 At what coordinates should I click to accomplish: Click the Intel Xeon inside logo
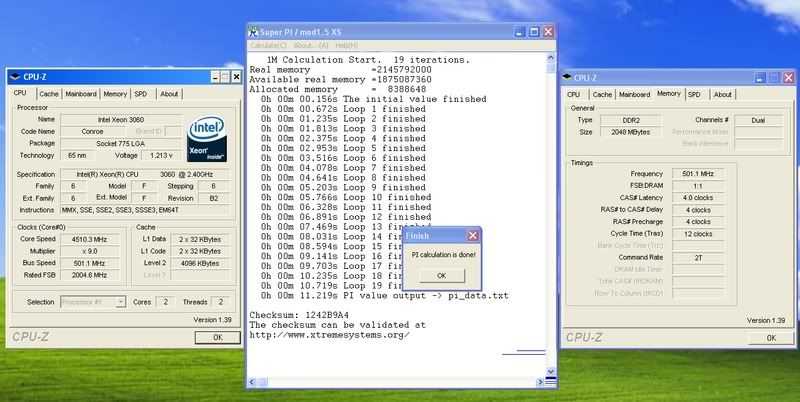[207, 139]
